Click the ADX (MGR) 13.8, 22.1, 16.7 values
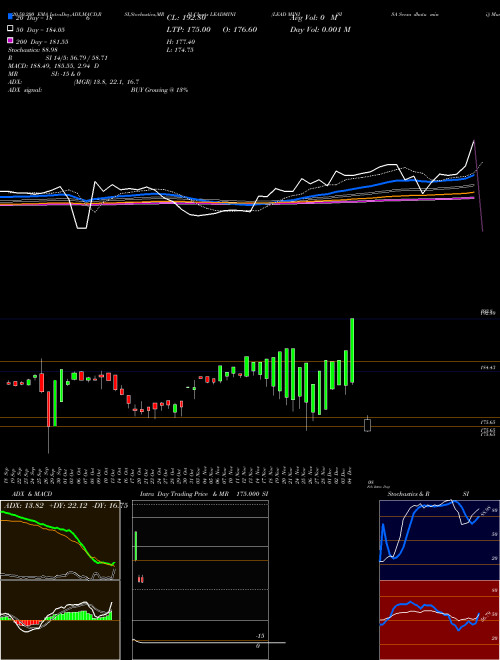 pos(106,82)
